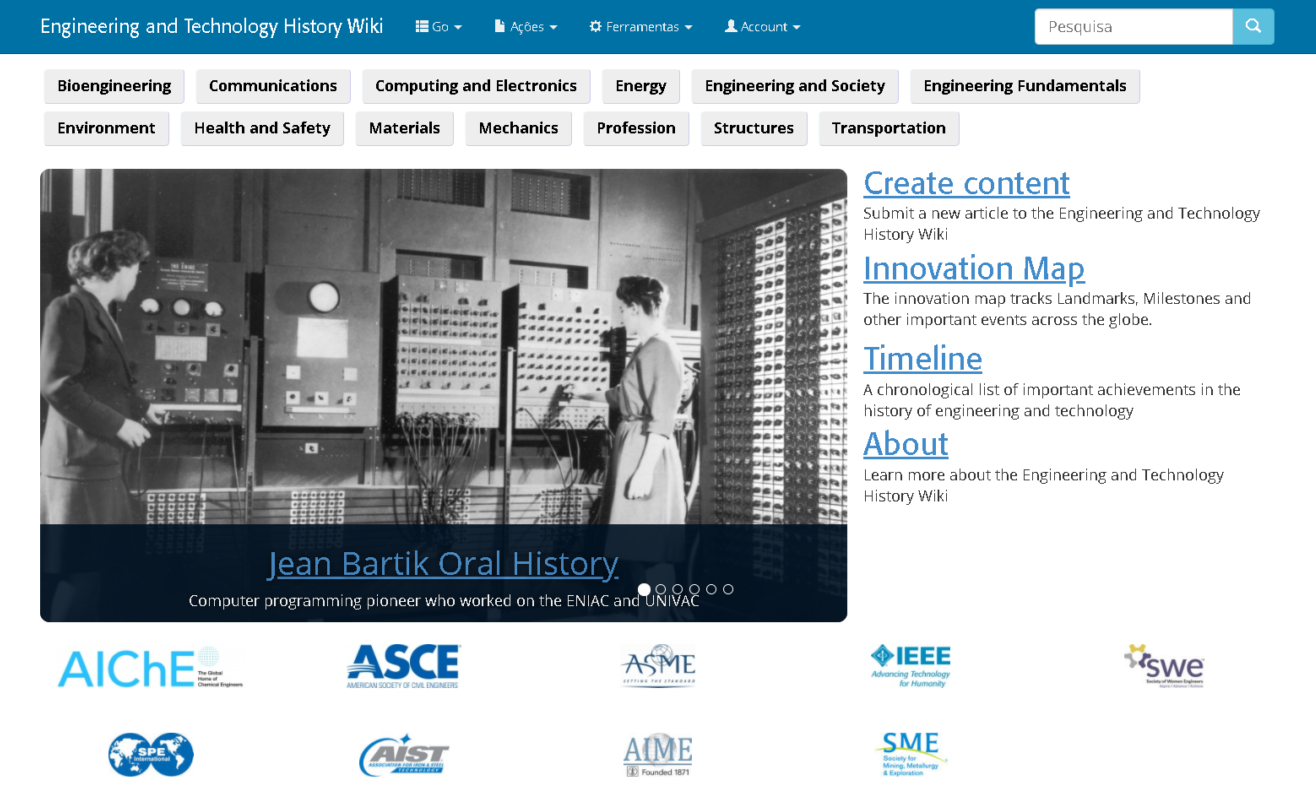Open the About link
This screenshot has height=802, width=1316.
tap(906, 443)
